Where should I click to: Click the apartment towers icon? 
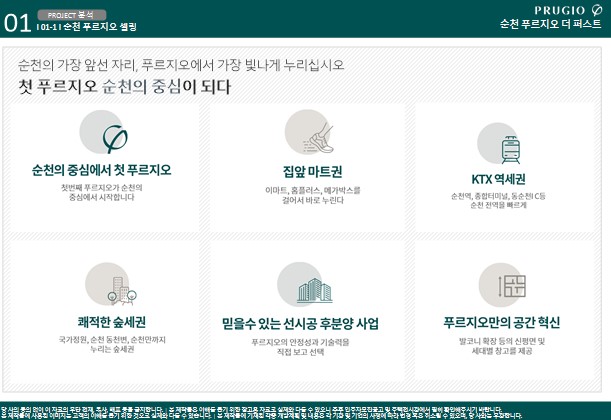pos(314,291)
